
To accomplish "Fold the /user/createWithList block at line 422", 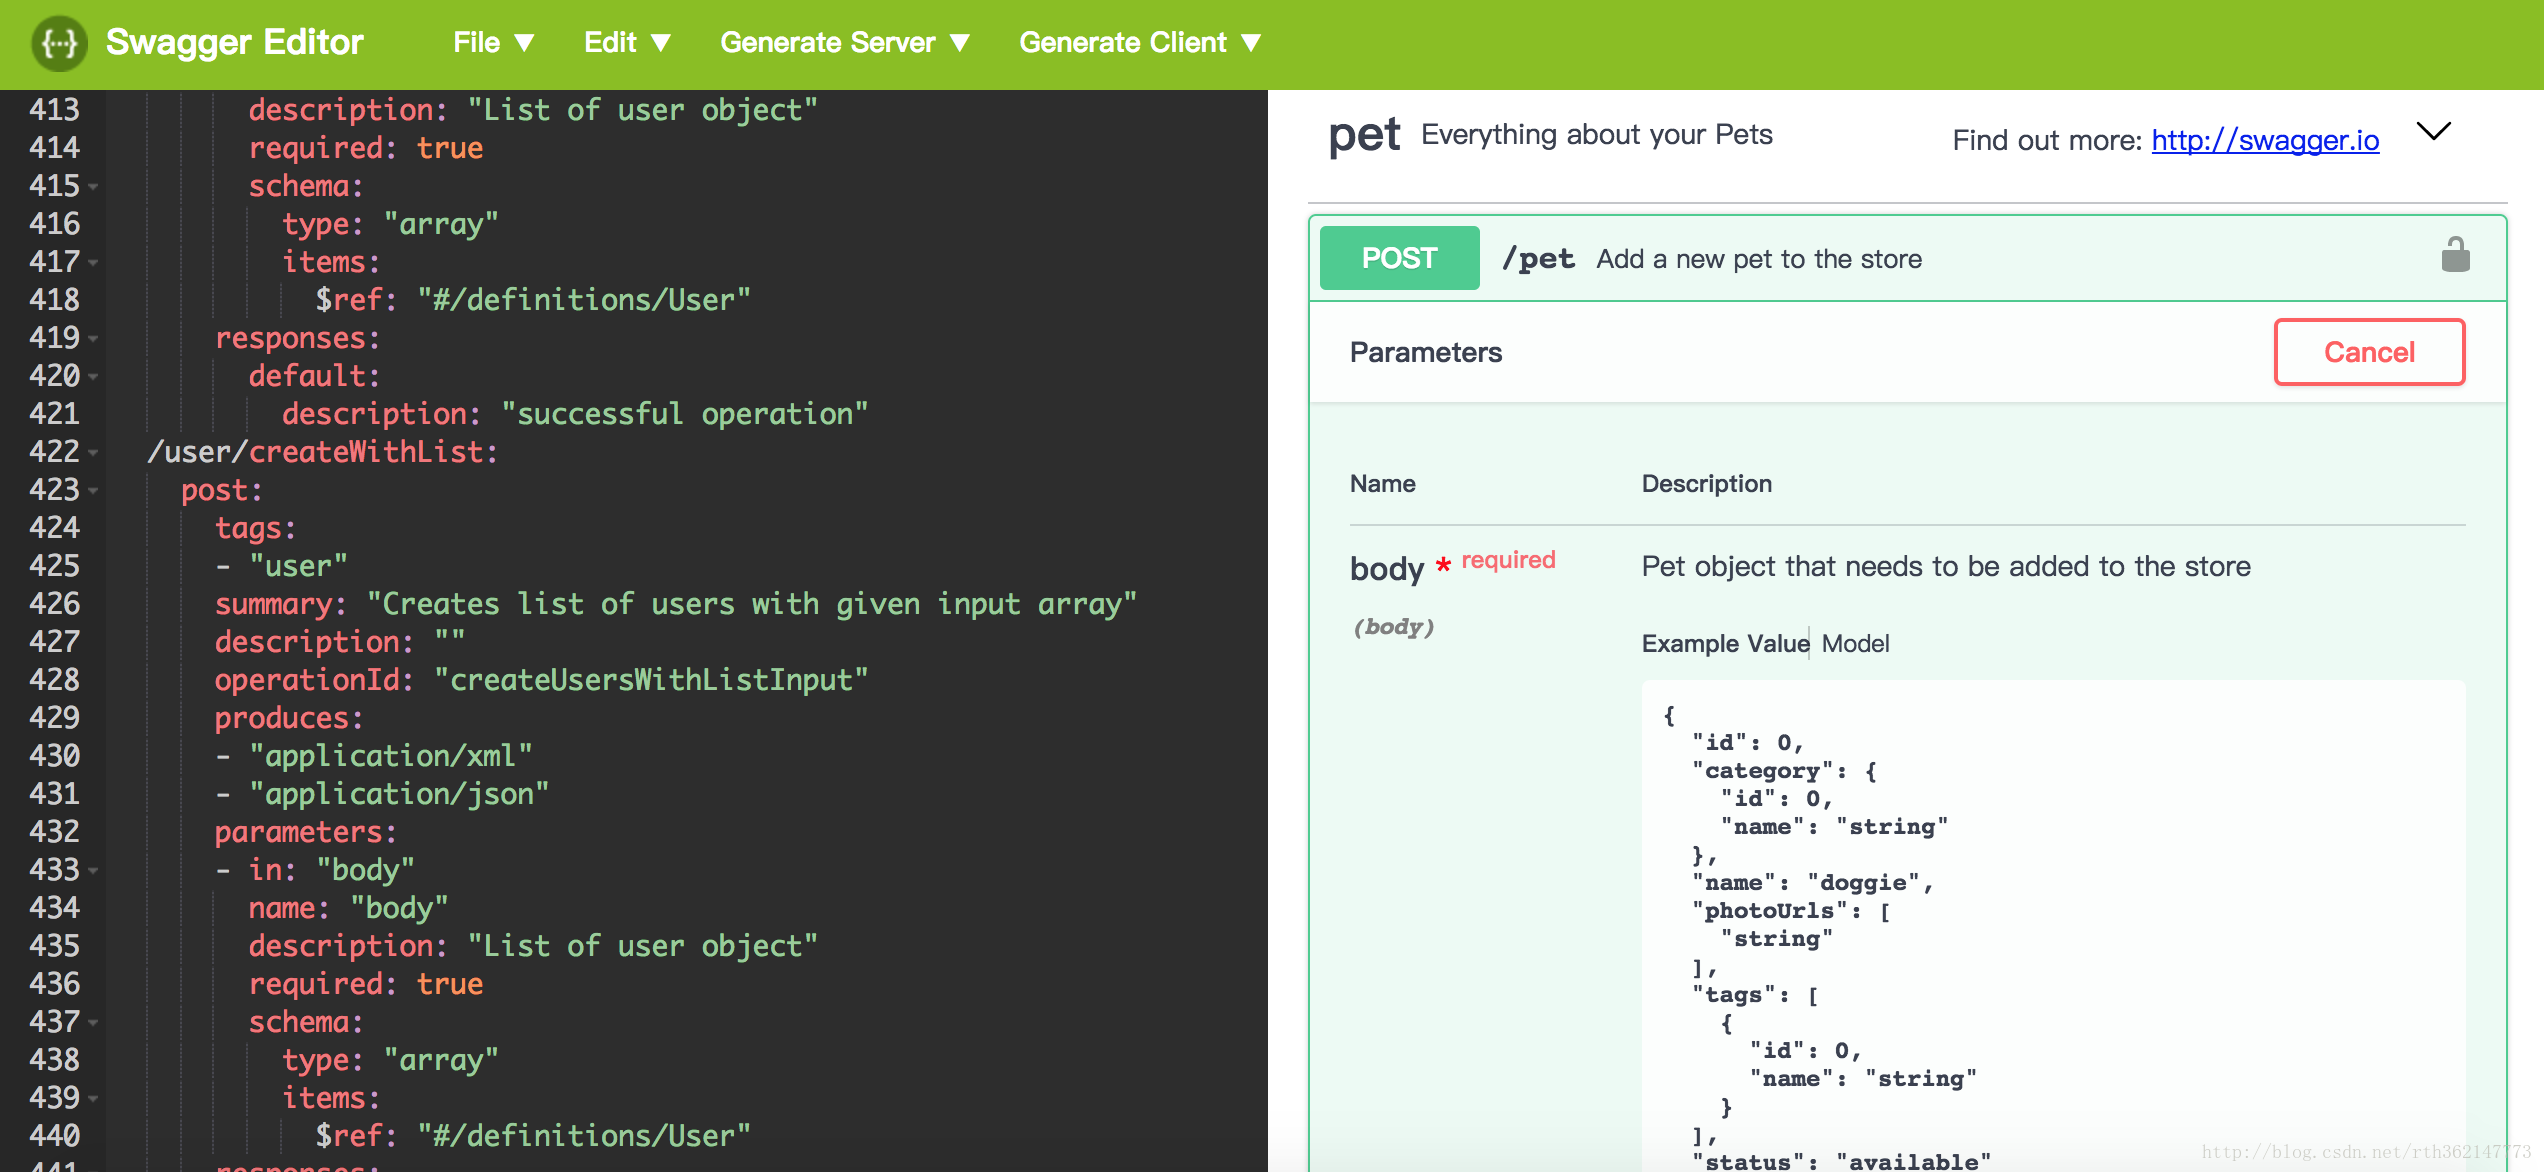I will click(x=93, y=453).
